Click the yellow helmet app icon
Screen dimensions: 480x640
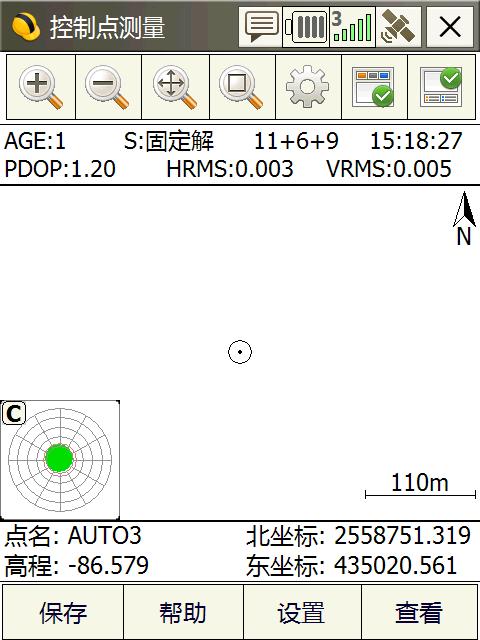[26, 27]
